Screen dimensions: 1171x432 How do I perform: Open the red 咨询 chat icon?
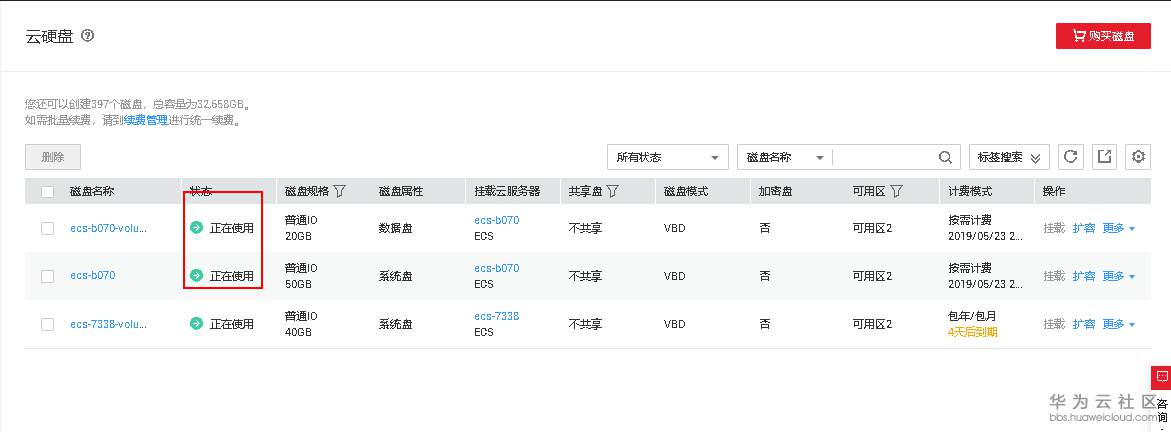tap(1161, 377)
